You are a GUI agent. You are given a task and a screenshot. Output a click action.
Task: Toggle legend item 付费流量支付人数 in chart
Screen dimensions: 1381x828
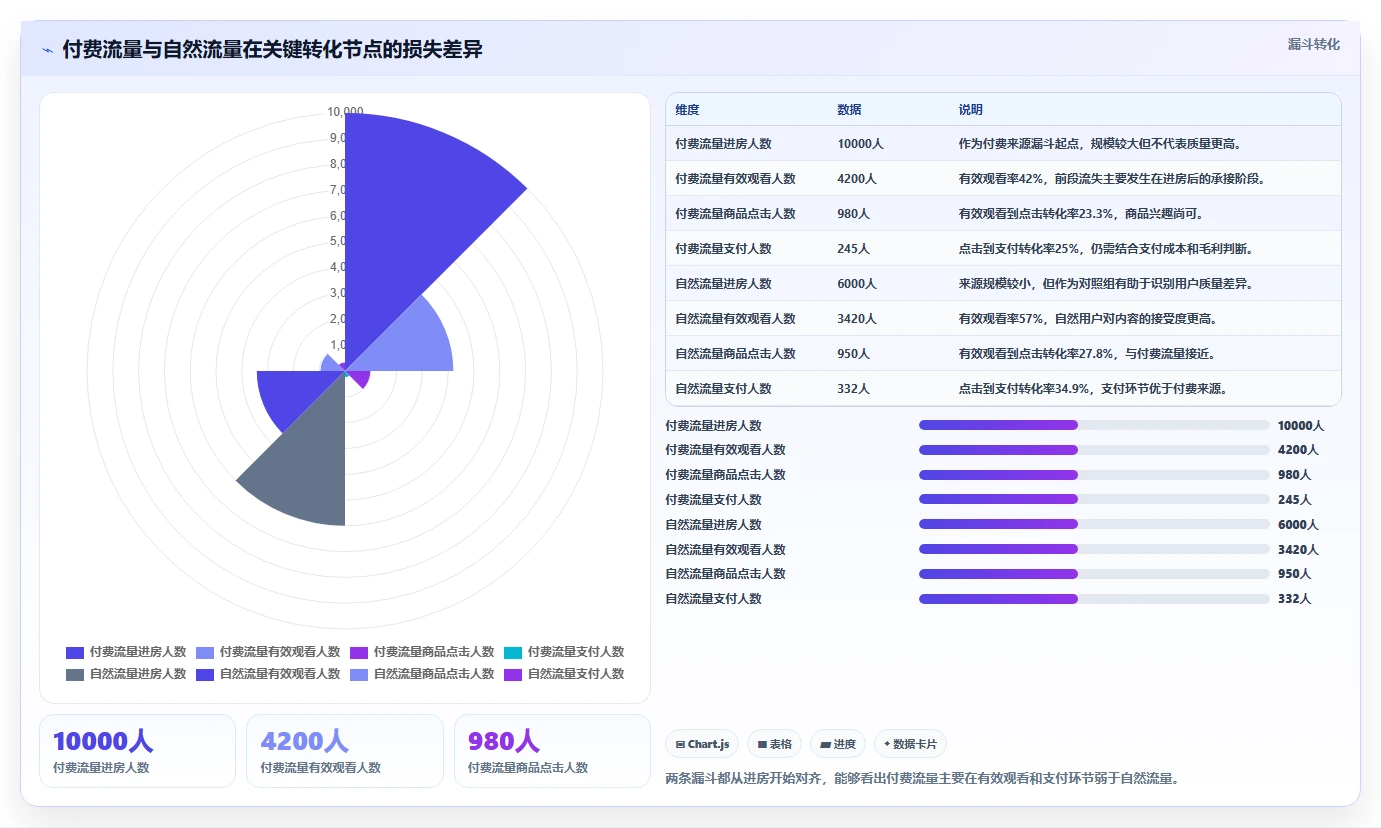(x=564, y=652)
